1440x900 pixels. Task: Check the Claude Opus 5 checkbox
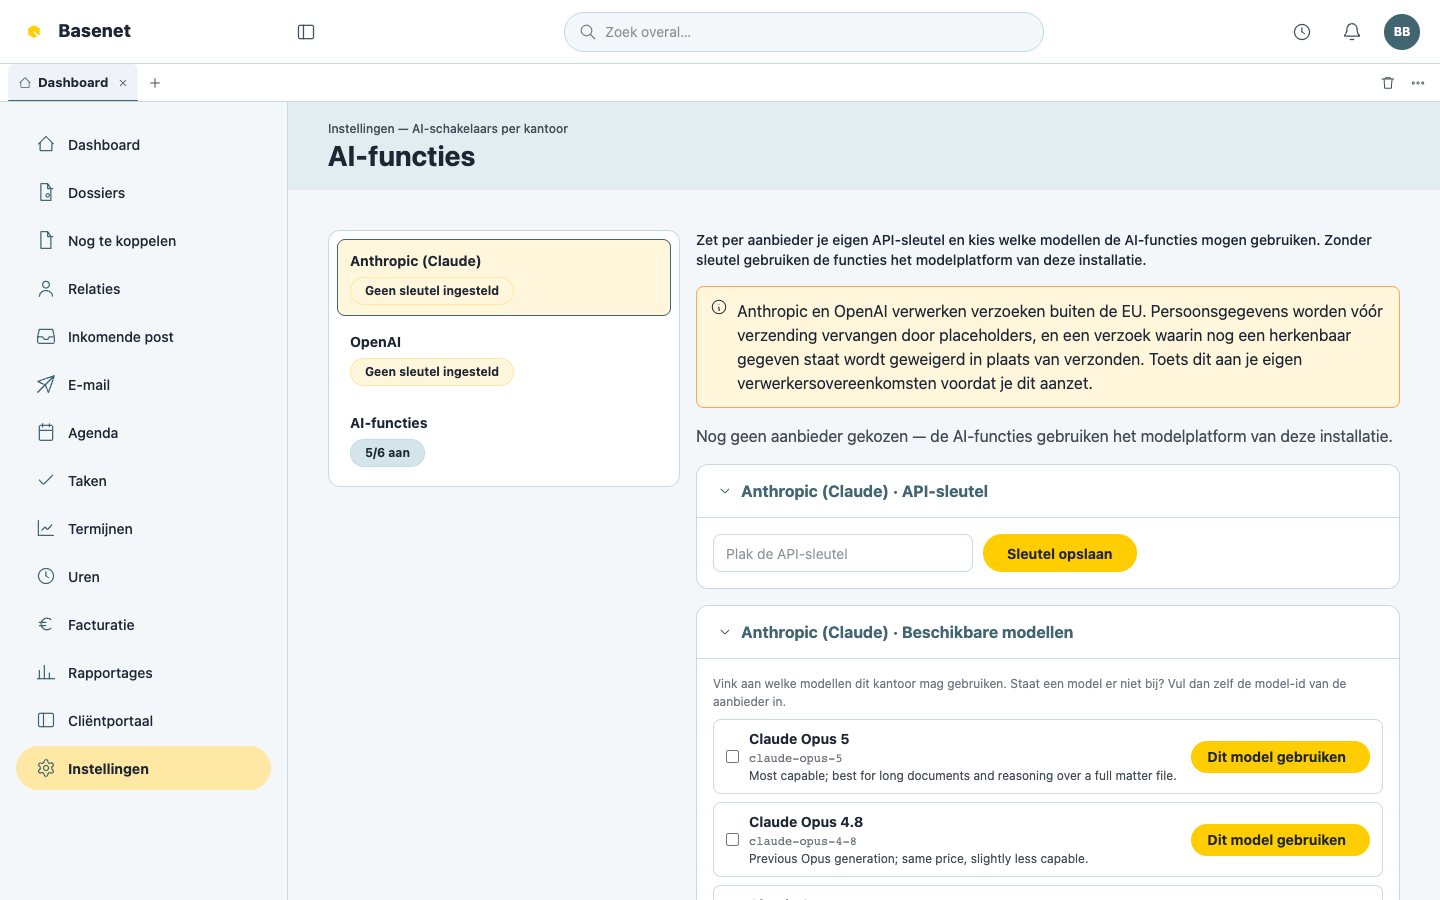coord(732,757)
